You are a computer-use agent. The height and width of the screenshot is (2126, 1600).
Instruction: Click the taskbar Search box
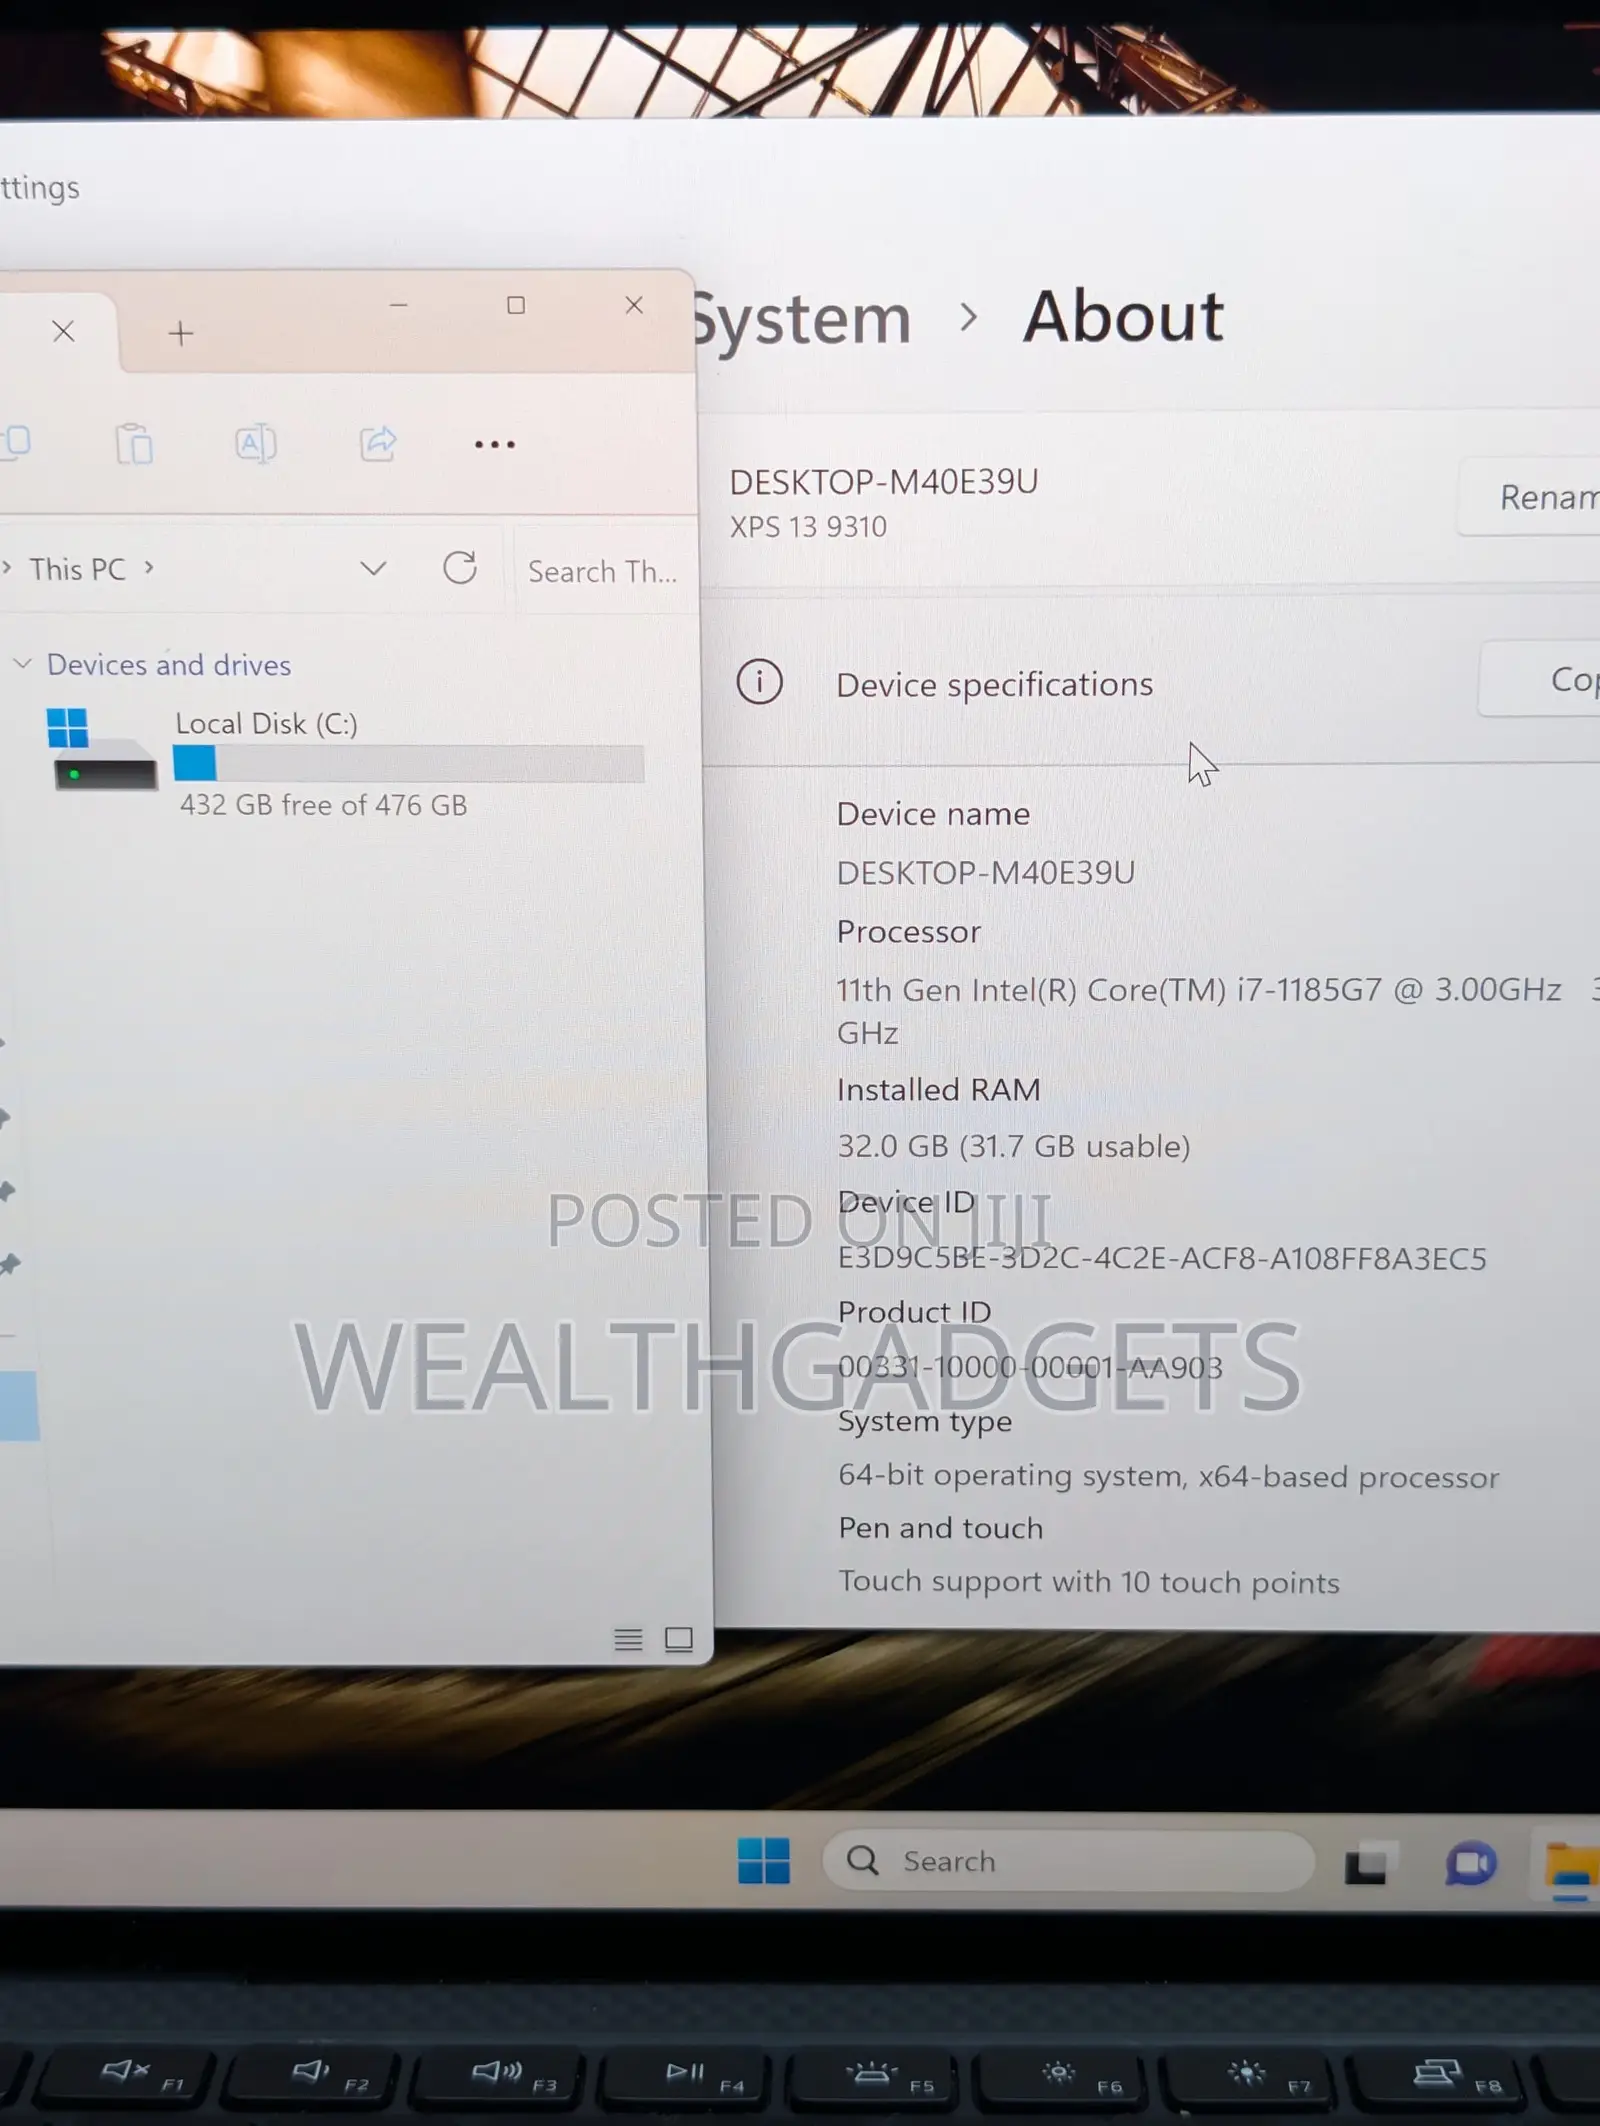[1068, 1861]
